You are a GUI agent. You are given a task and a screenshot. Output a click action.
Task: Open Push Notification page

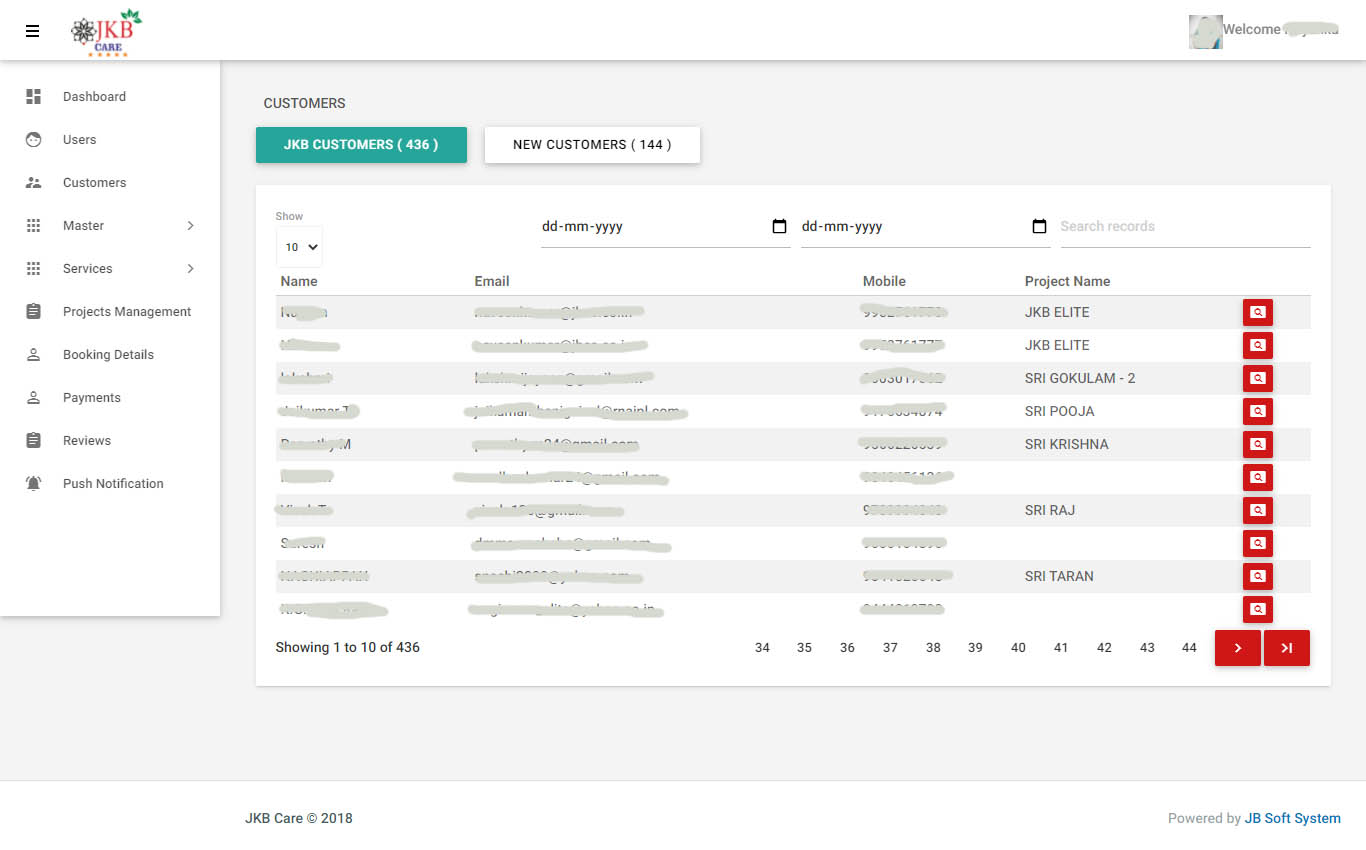click(x=110, y=484)
